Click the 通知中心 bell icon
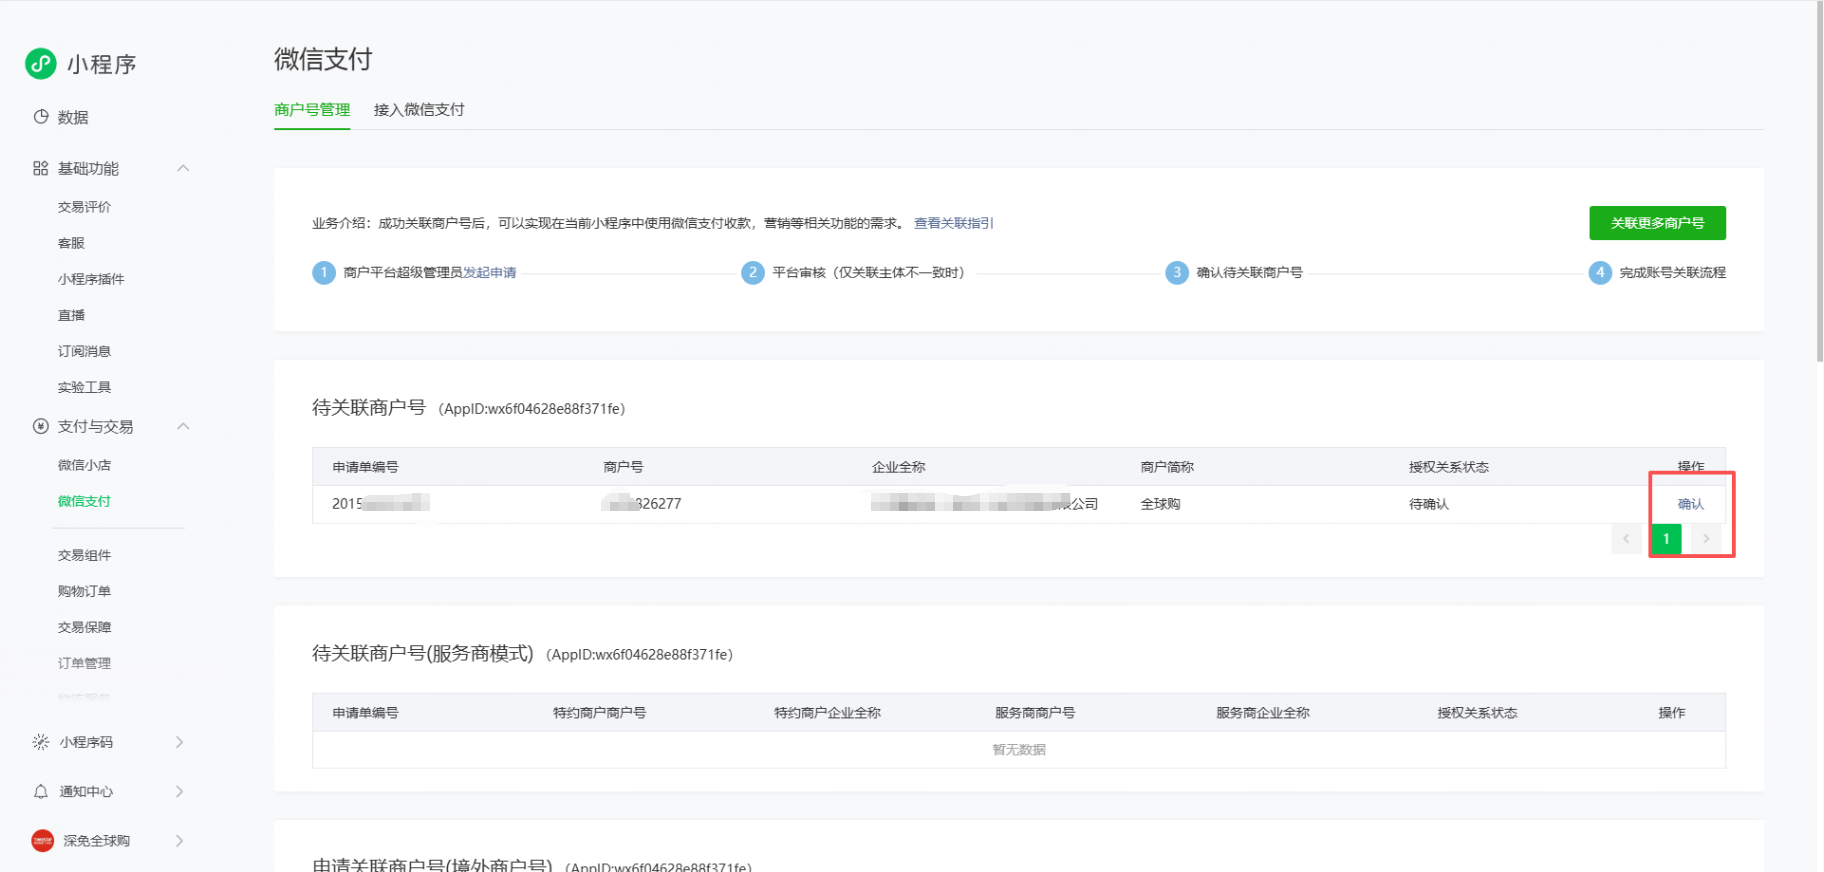 click(x=41, y=791)
